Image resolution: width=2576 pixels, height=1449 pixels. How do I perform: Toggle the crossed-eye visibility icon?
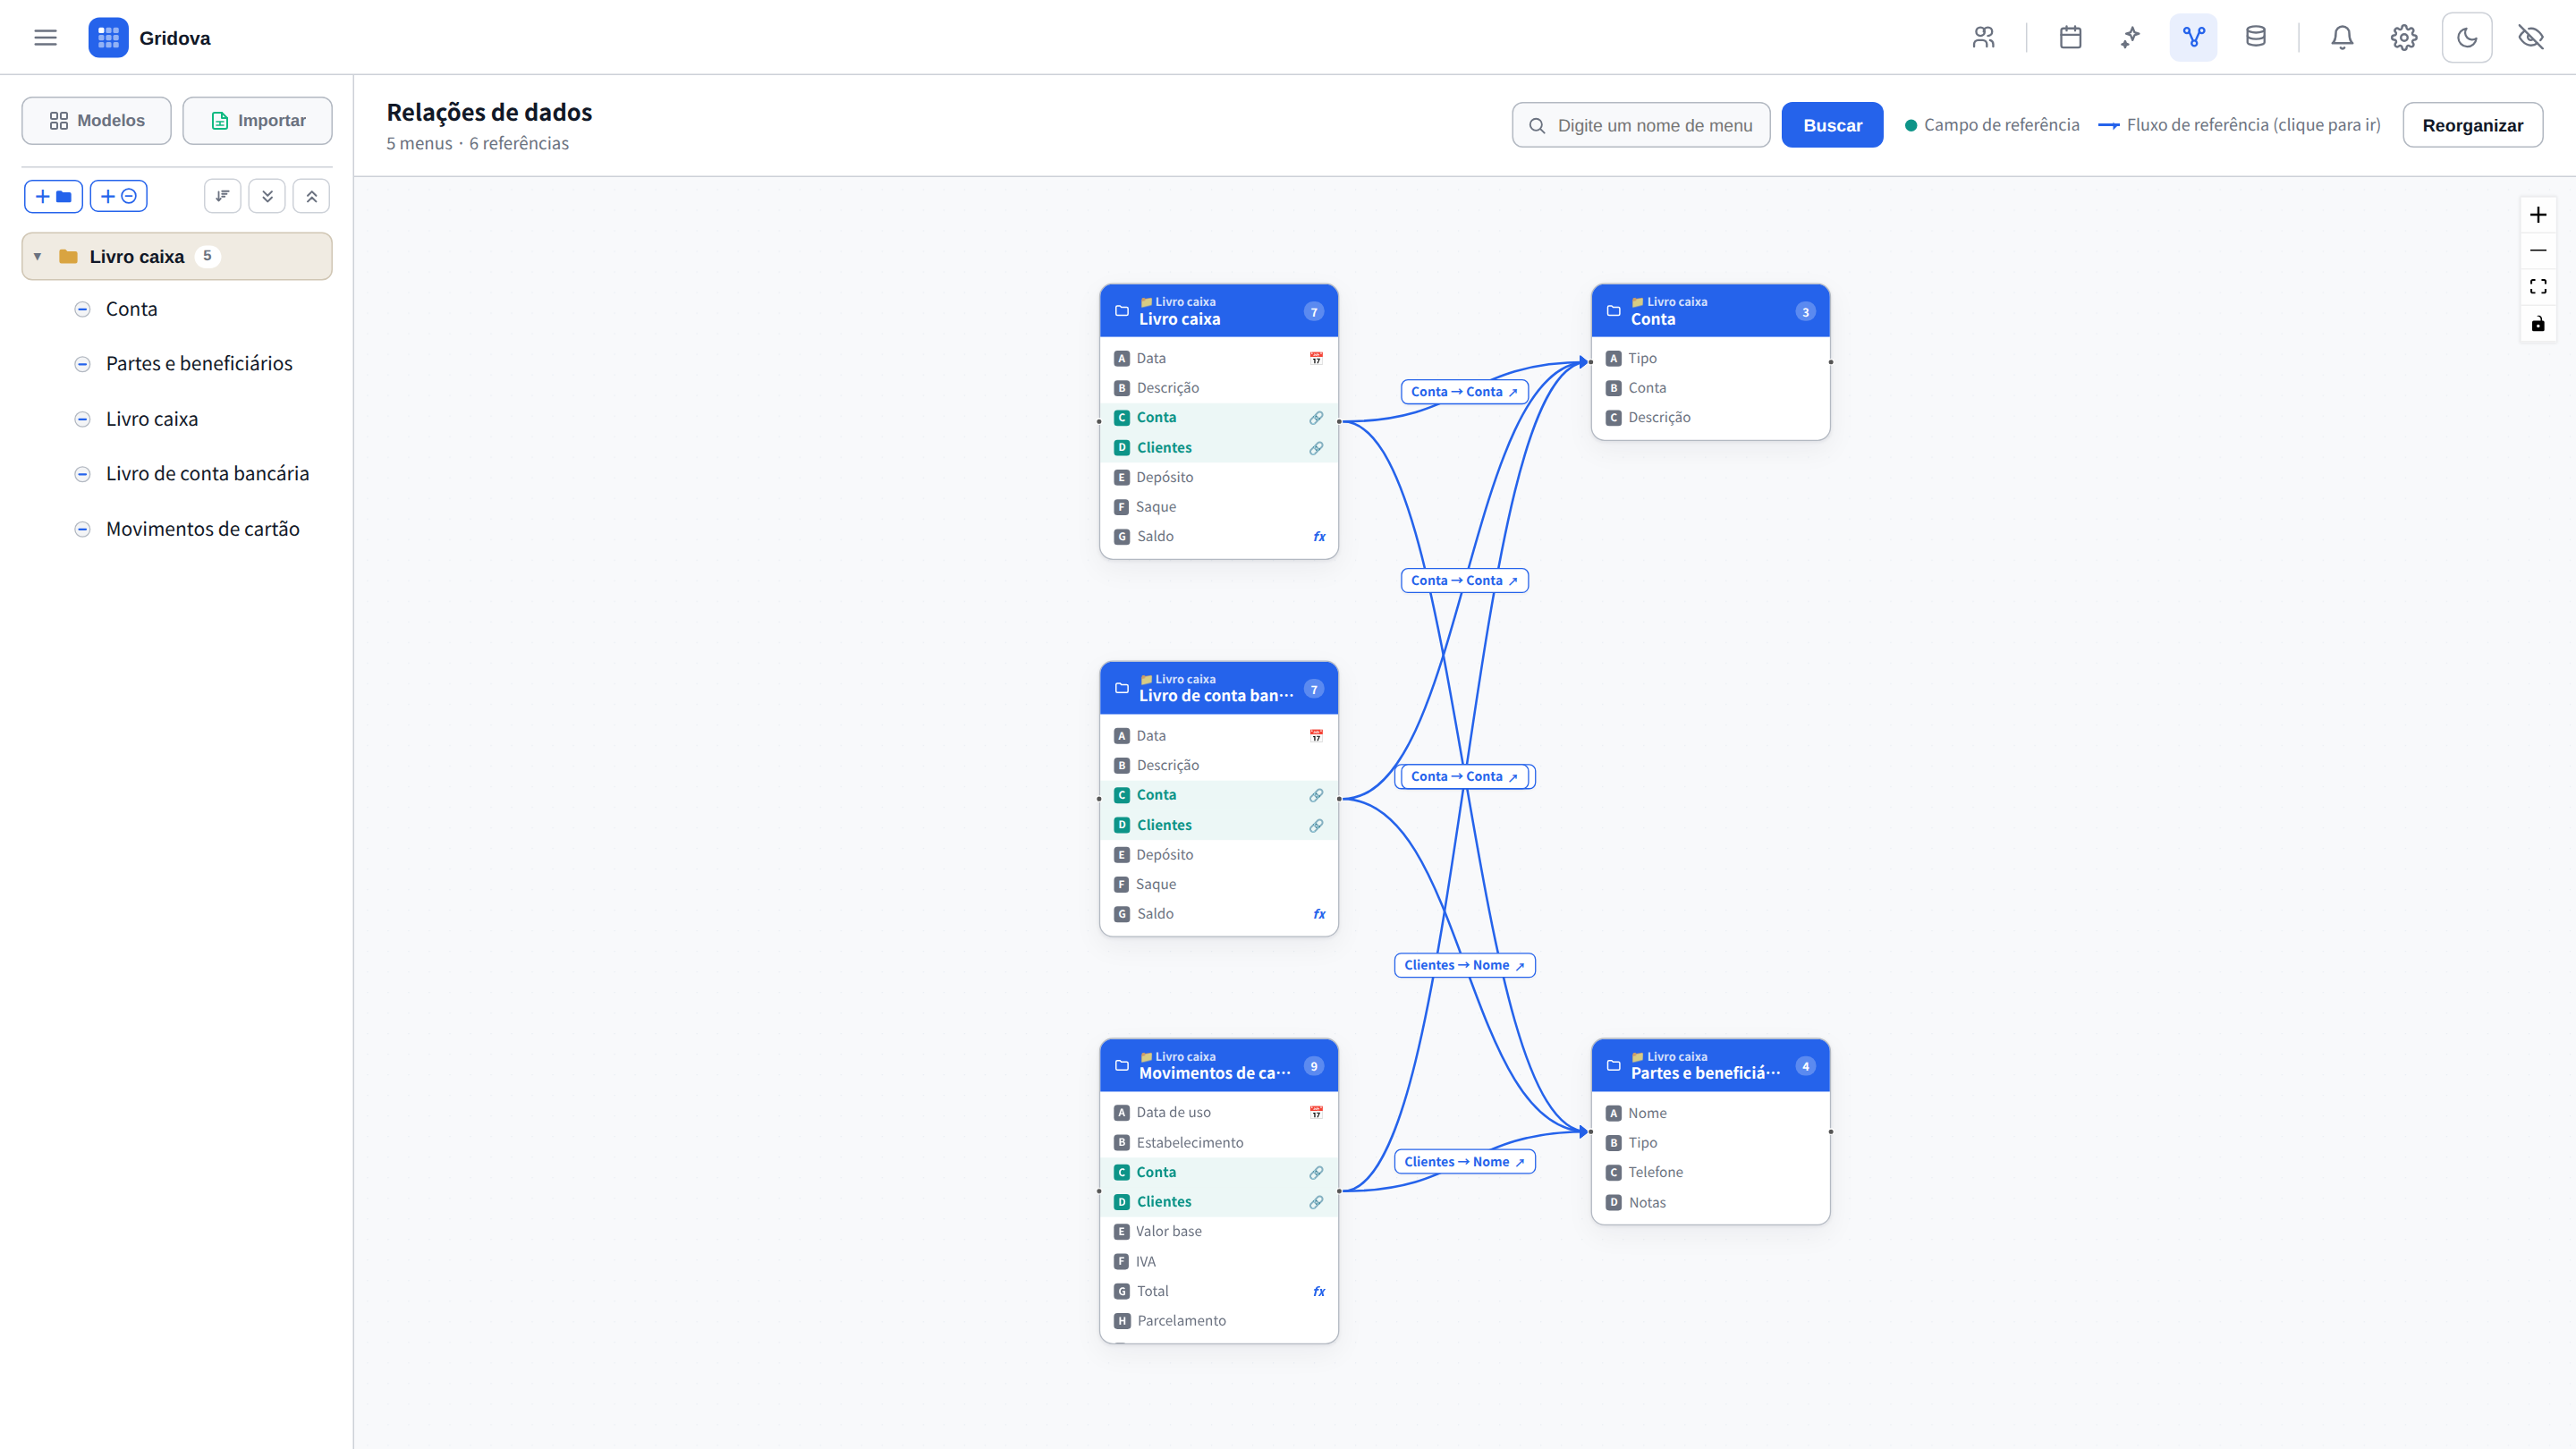(2531, 37)
